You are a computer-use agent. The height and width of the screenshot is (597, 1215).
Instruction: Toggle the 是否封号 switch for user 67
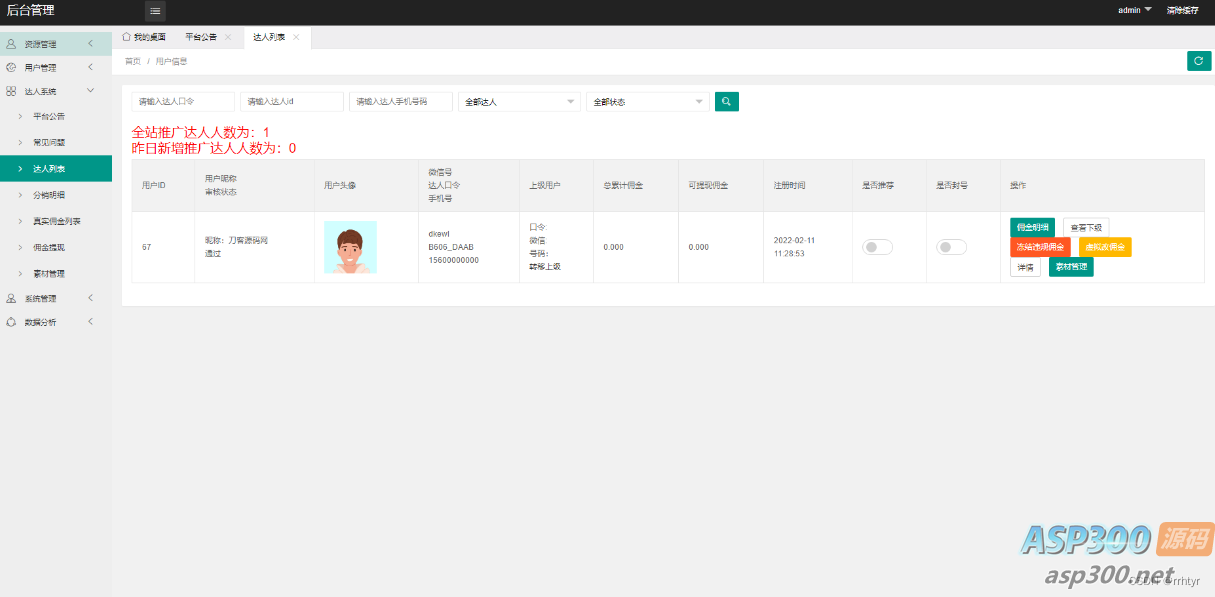click(951, 247)
